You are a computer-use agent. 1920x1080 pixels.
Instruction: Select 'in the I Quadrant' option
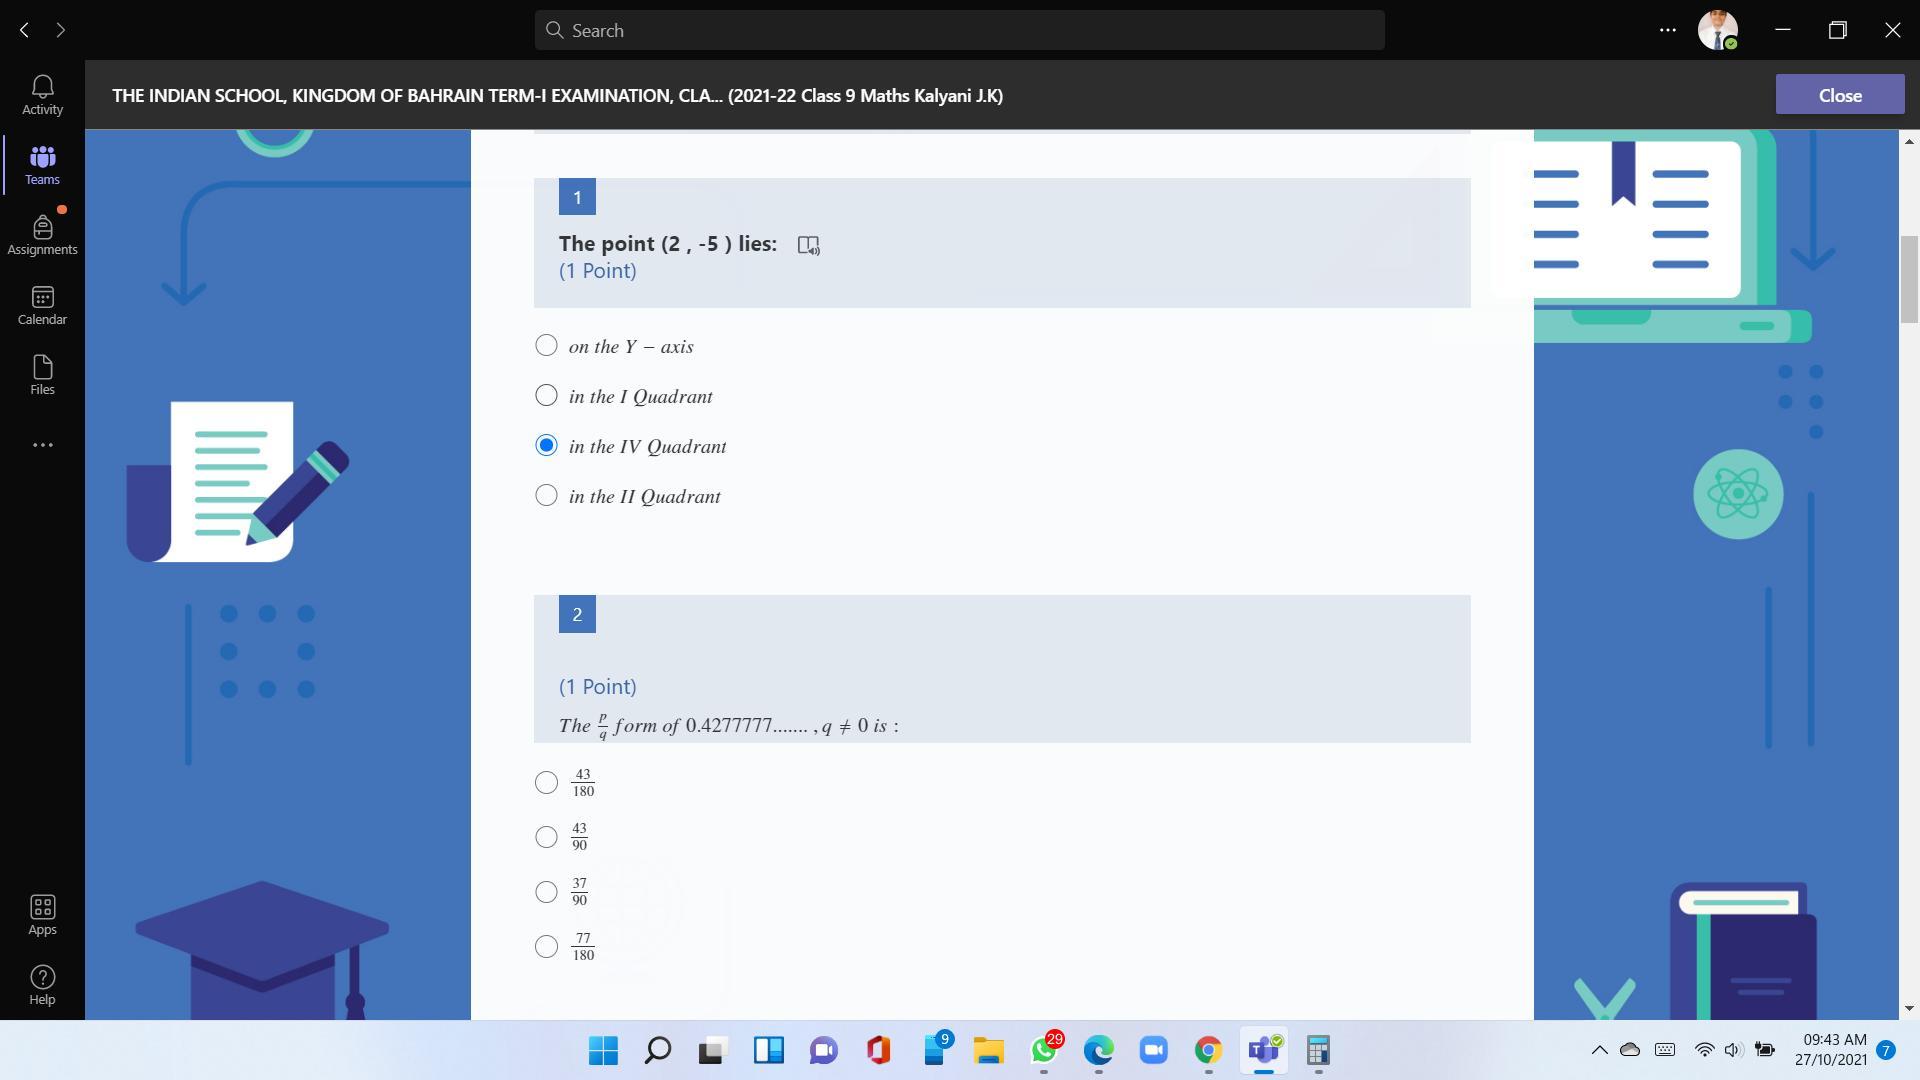[x=546, y=396]
